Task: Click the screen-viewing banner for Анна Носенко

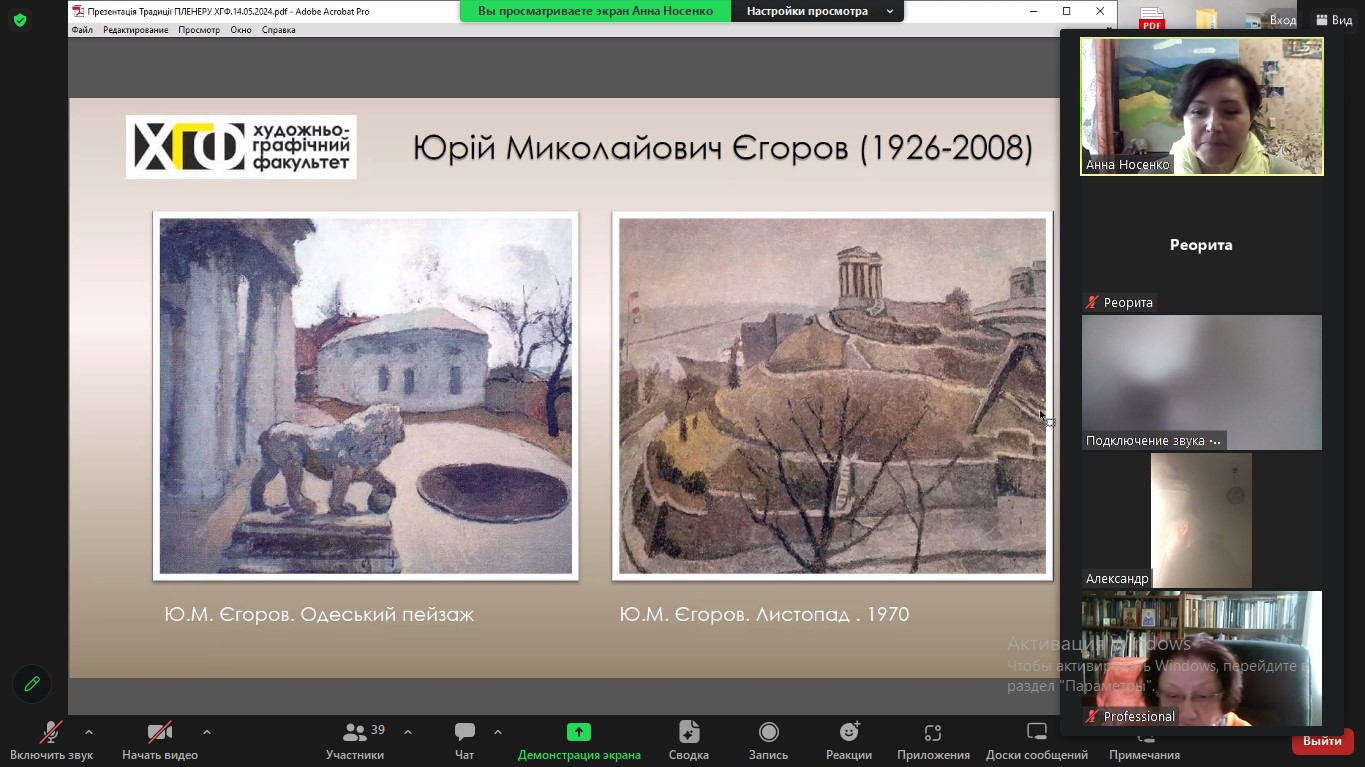Action: (595, 11)
